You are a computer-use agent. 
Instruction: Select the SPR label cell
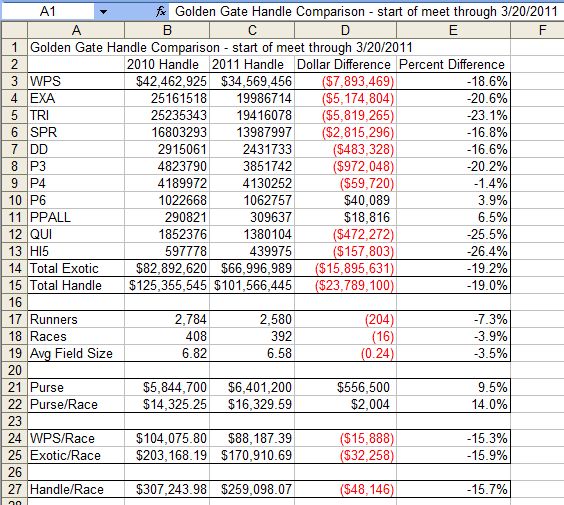coord(76,132)
